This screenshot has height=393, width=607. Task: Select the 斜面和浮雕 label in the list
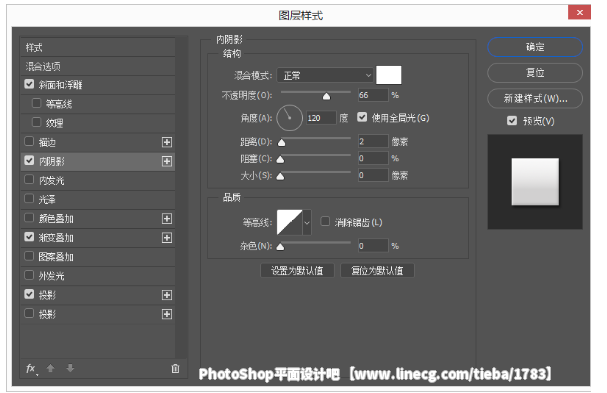(60, 85)
